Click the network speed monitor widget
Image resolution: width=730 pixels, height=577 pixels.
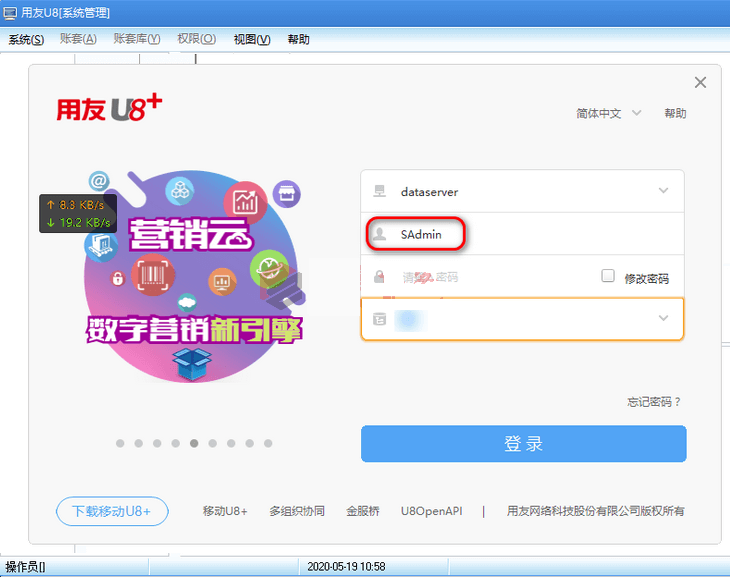[78, 214]
